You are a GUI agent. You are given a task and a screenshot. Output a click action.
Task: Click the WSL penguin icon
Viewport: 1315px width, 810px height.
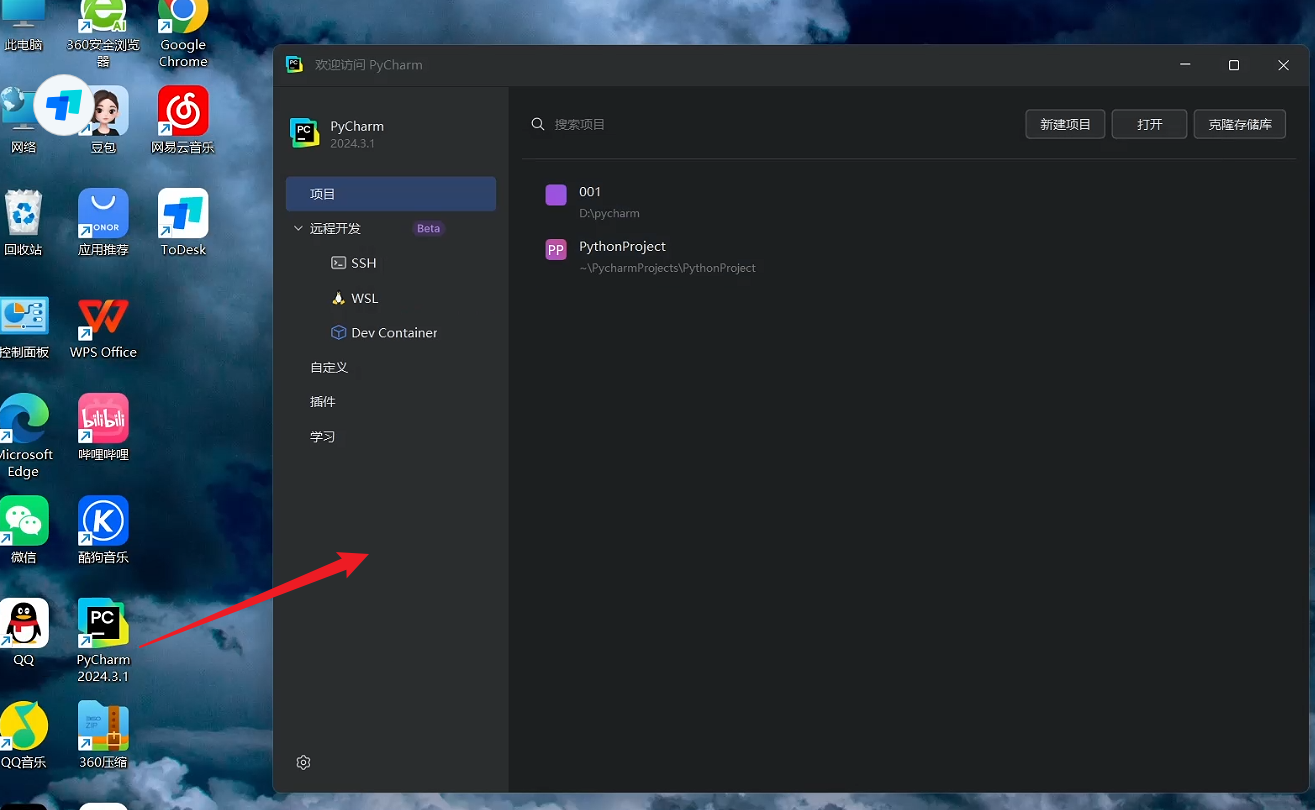click(x=339, y=298)
